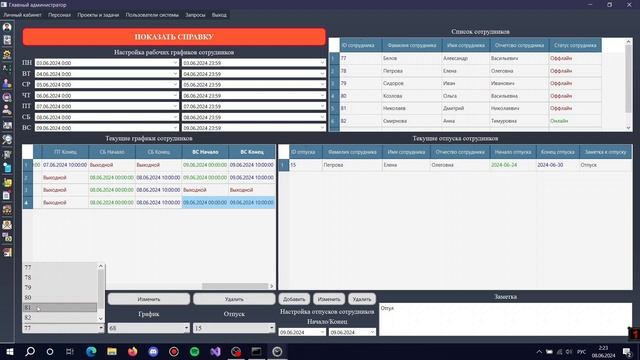Open File Explorer from the taskbar
The height and width of the screenshot is (360, 640).
click(x=112, y=351)
